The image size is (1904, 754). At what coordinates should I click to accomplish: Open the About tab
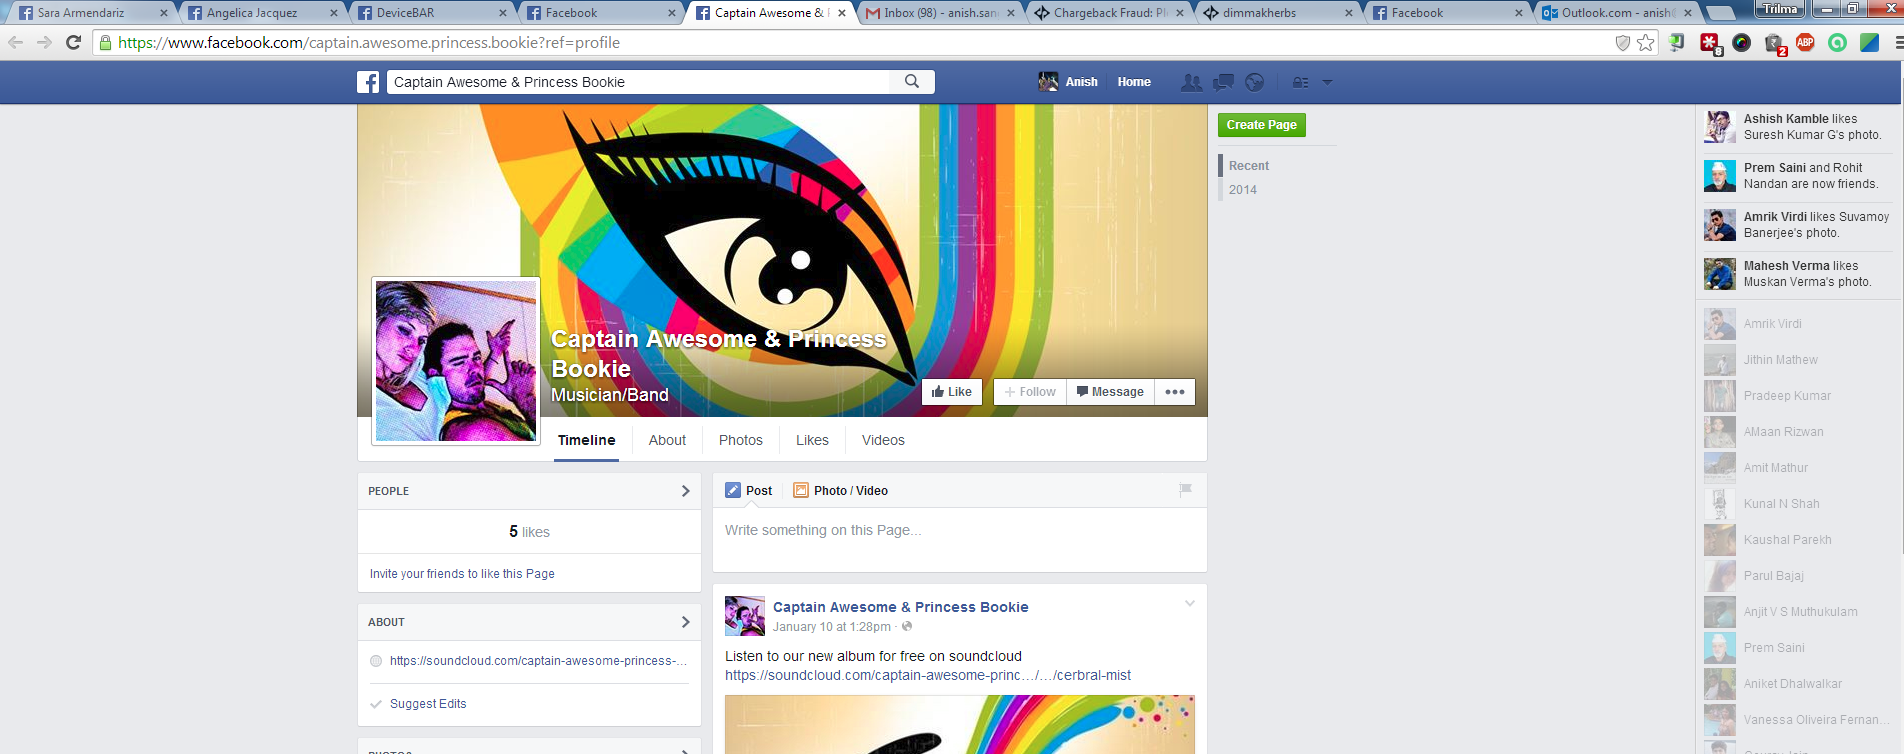[667, 440]
